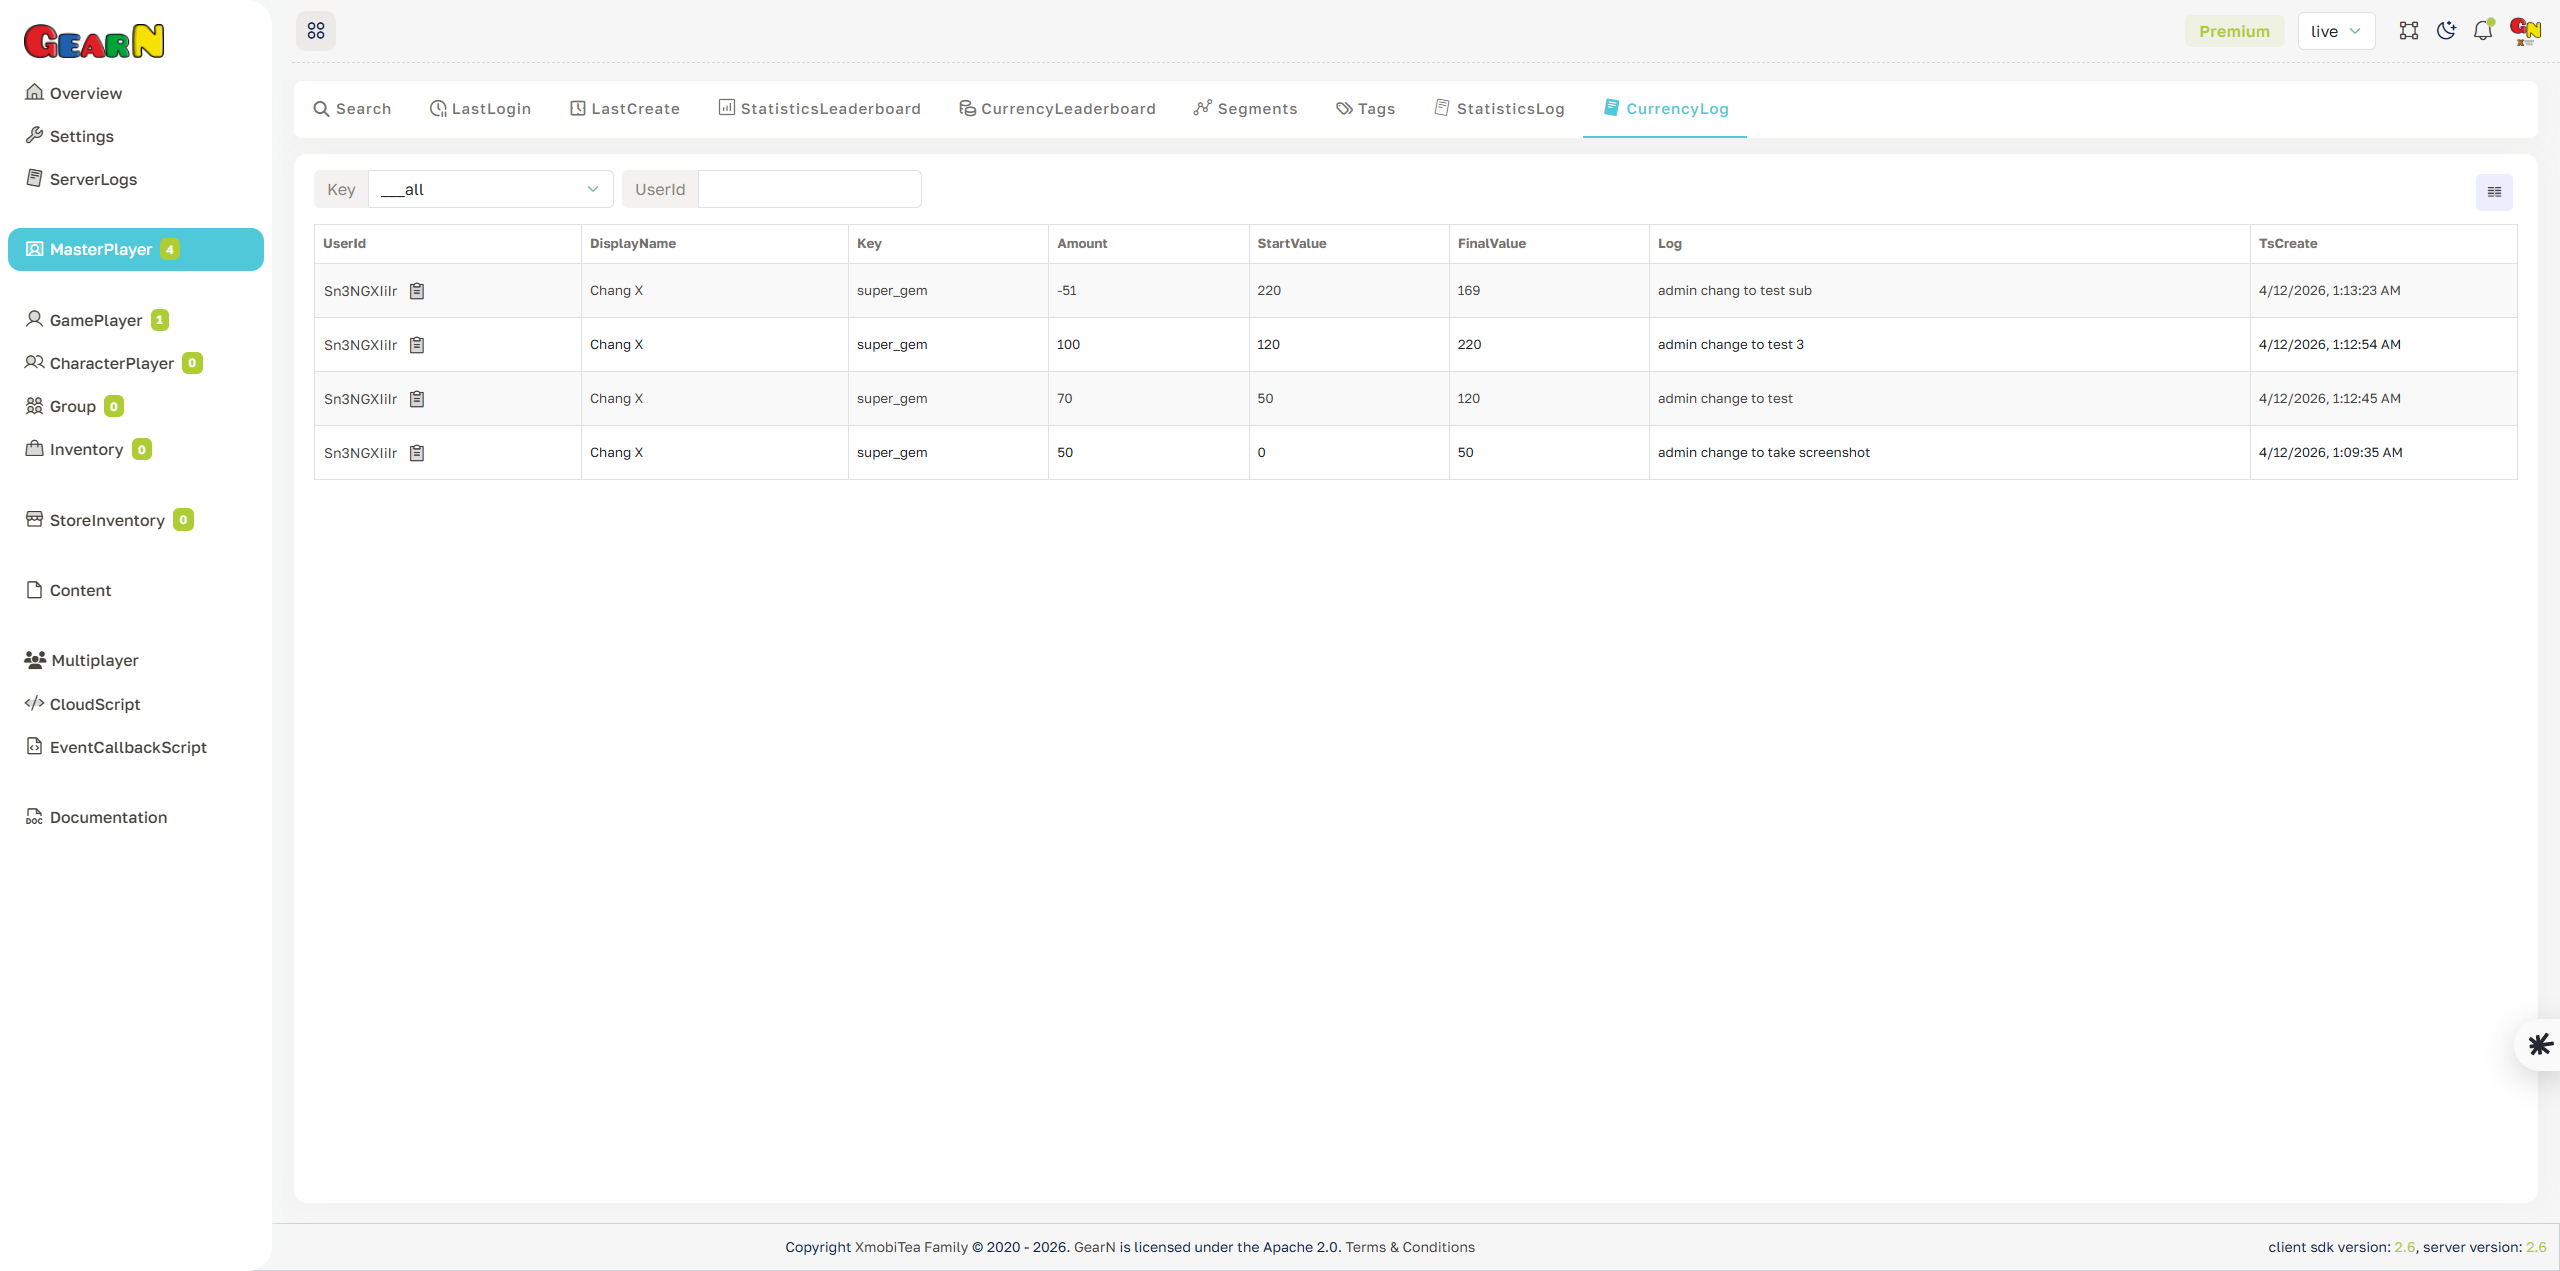
Task: Open the Key filter dropdown
Action: pyautogui.click(x=489, y=188)
